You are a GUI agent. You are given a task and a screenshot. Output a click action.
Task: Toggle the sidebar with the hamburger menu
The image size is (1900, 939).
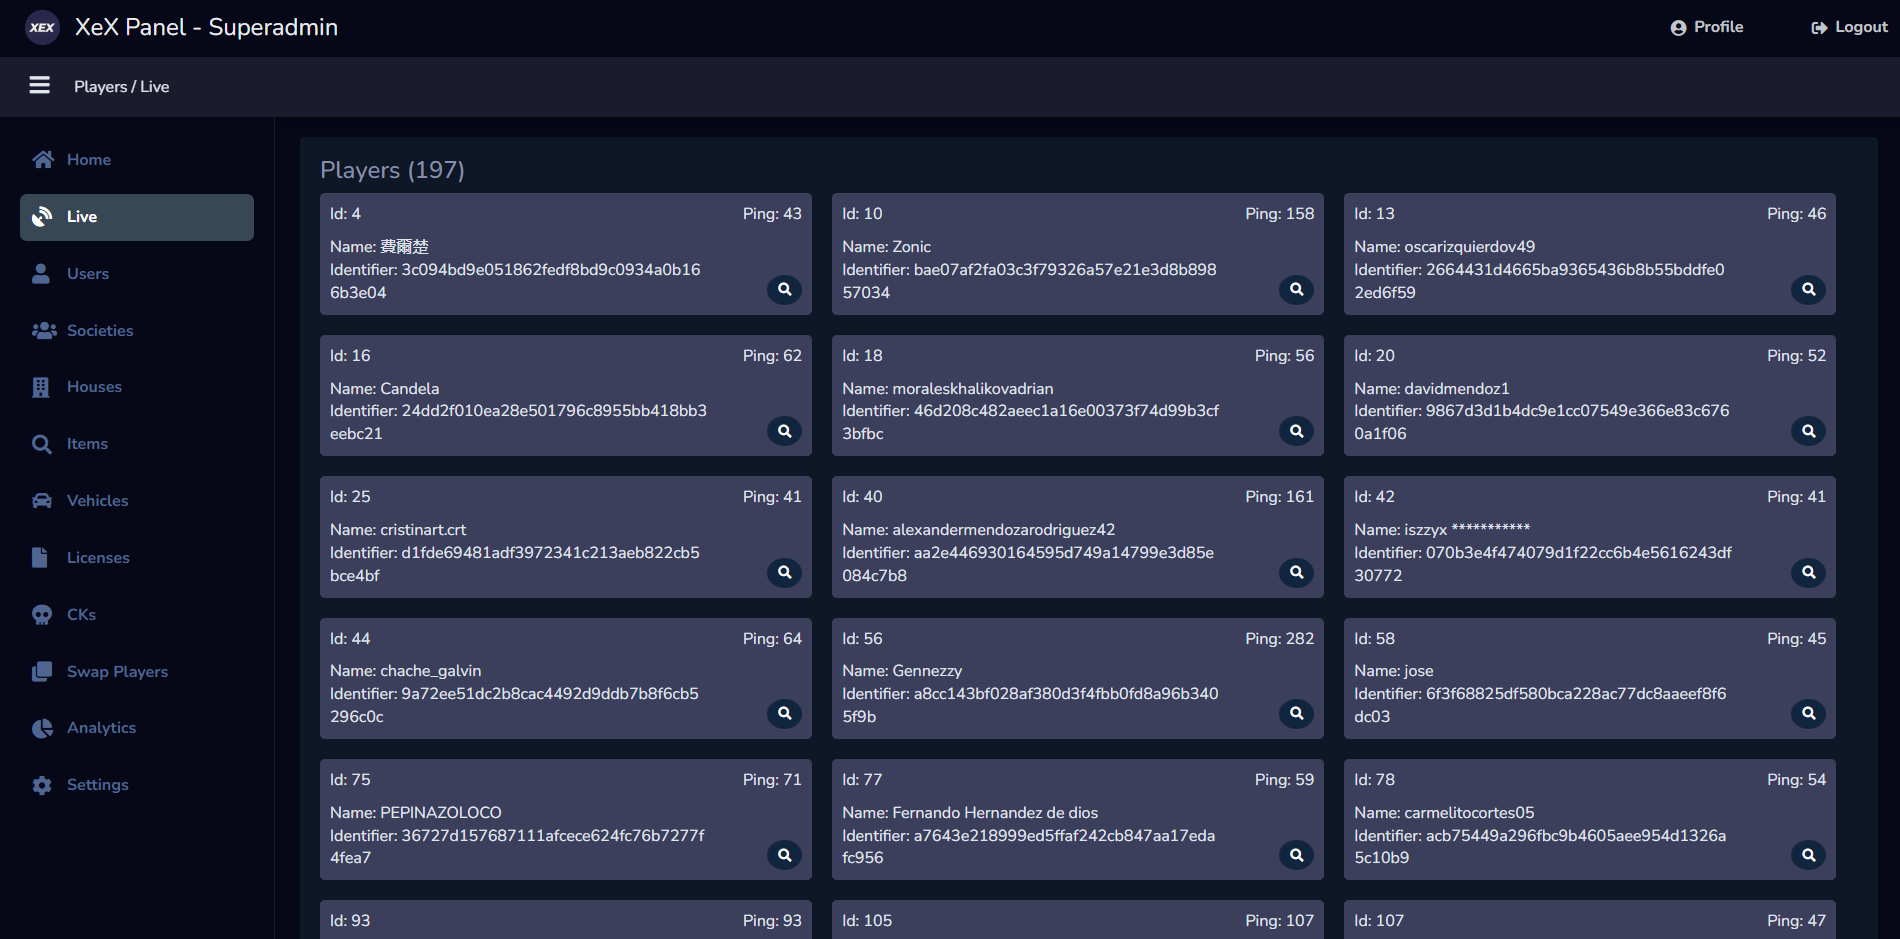39,86
